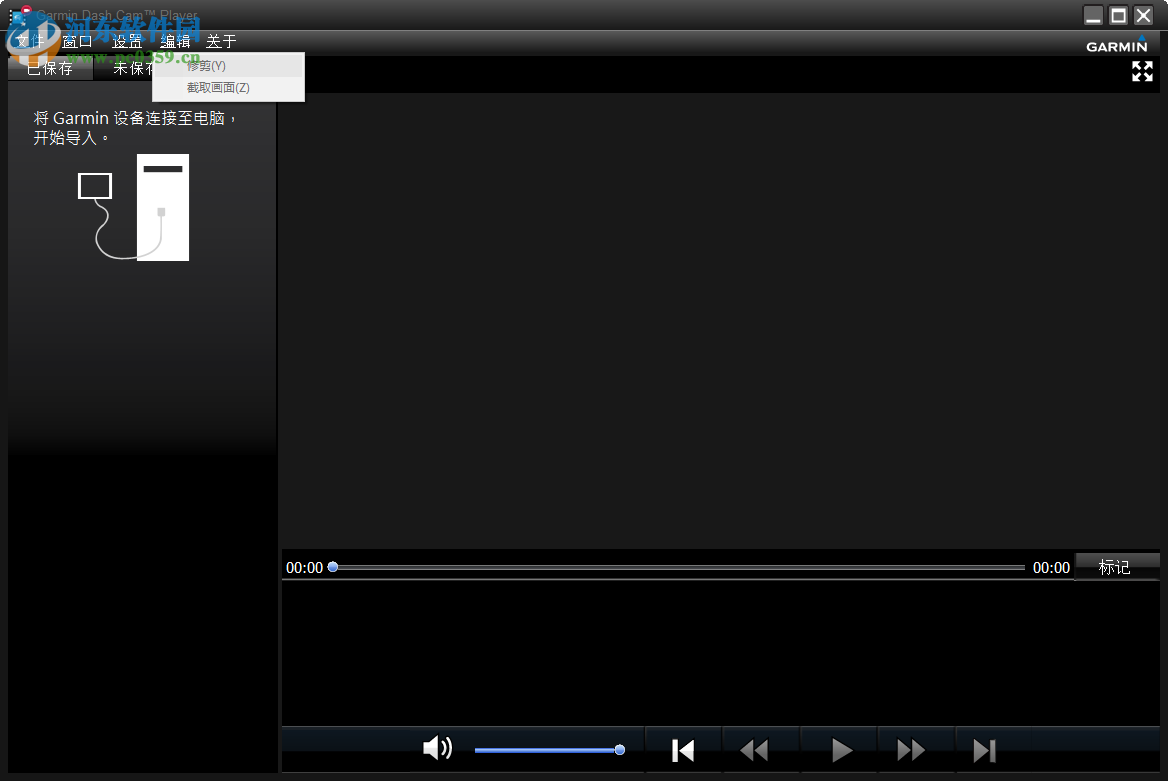Viewport: 1168px width, 781px height.
Task: Skip to the next clip
Action: click(x=985, y=750)
